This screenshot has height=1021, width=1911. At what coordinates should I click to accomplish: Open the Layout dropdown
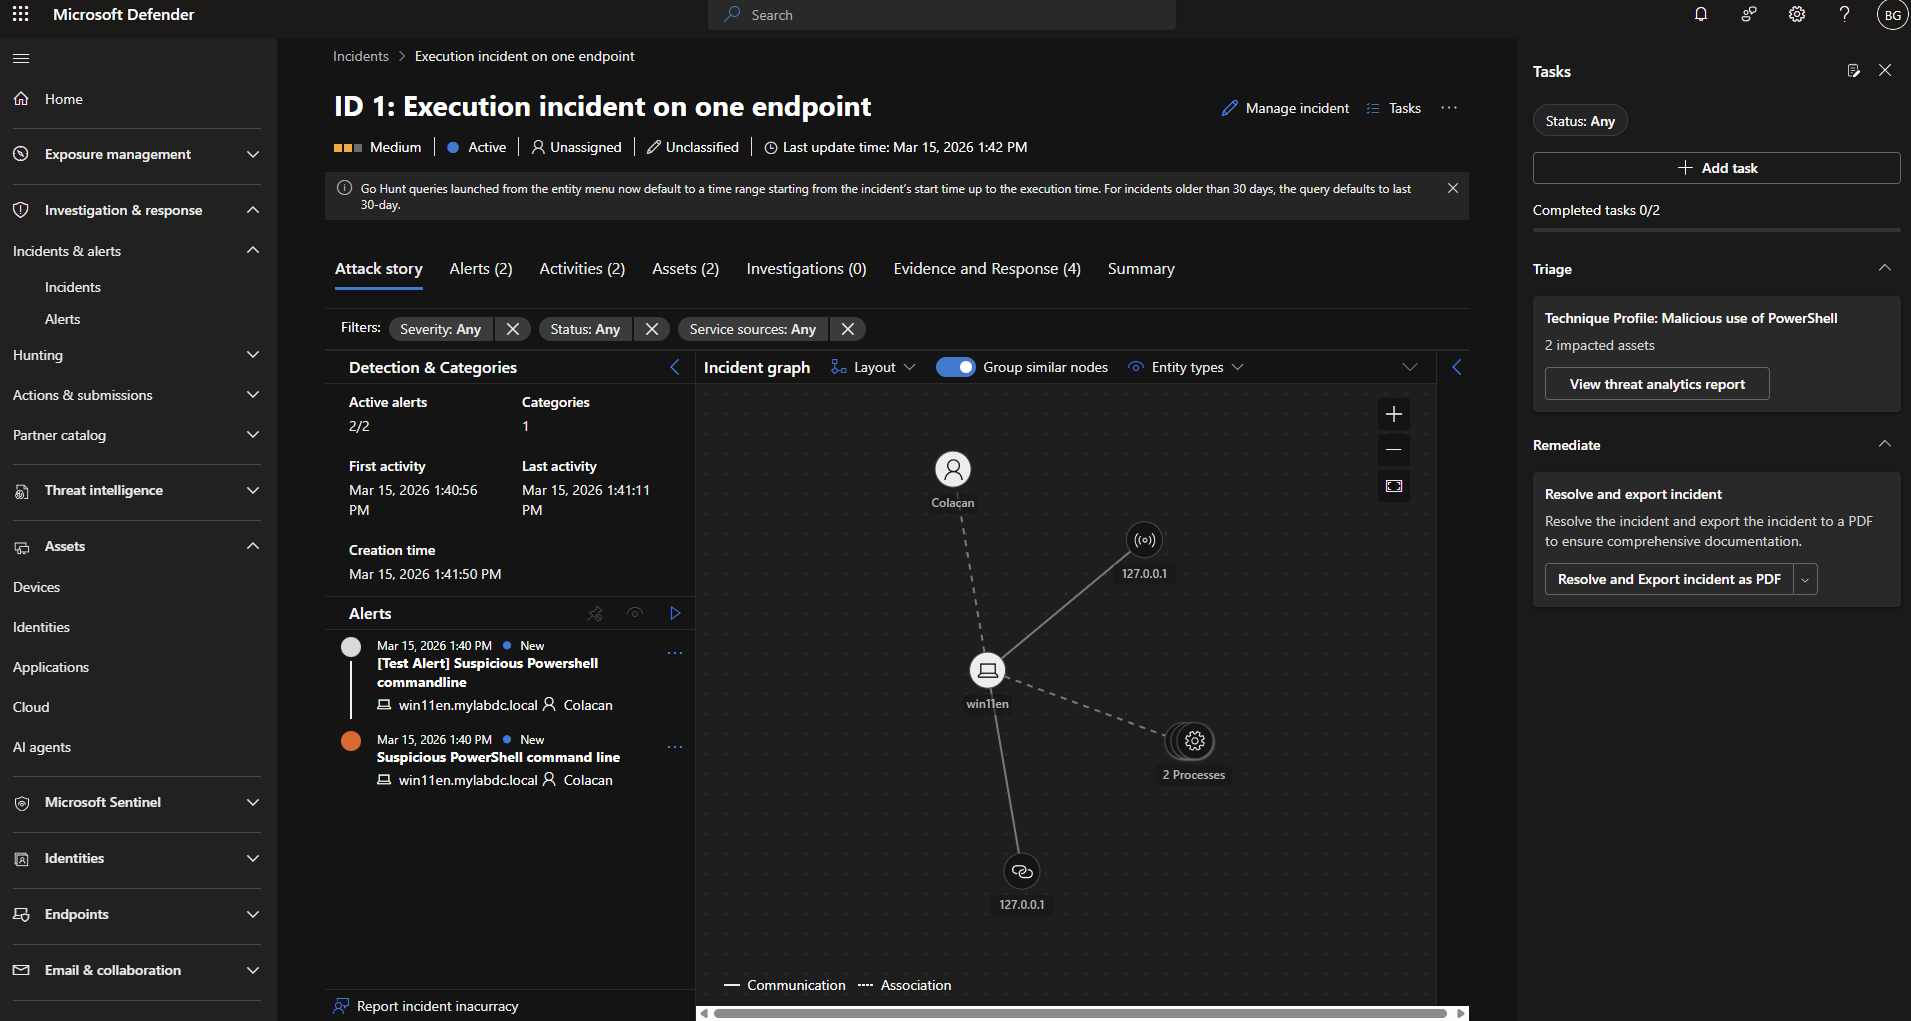tap(873, 367)
